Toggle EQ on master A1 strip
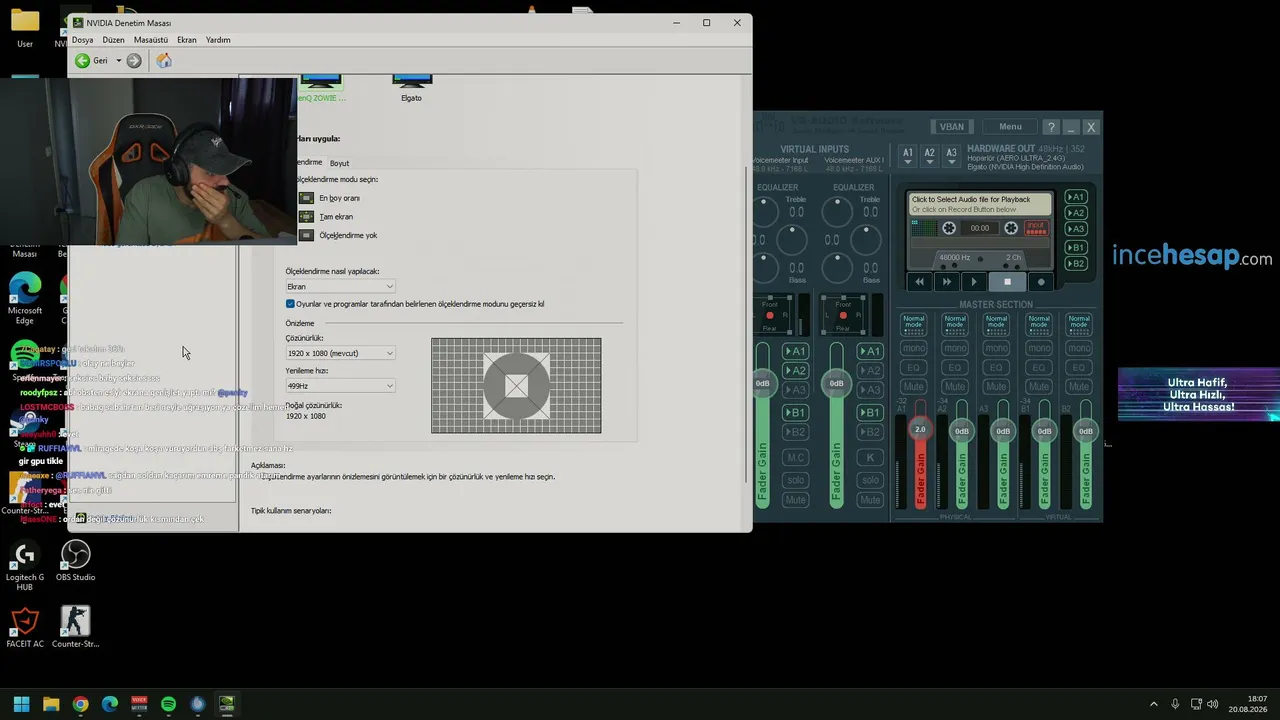Image resolution: width=1280 pixels, height=720 pixels. click(913, 367)
